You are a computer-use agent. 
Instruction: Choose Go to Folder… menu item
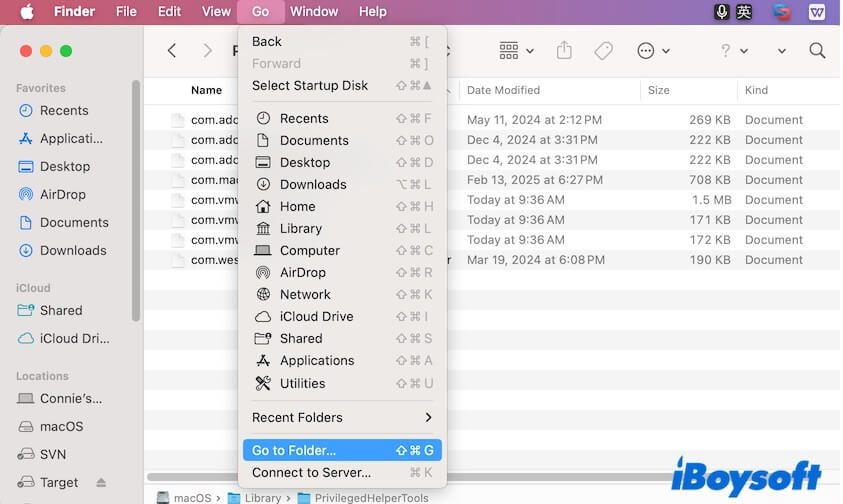click(x=341, y=451)
